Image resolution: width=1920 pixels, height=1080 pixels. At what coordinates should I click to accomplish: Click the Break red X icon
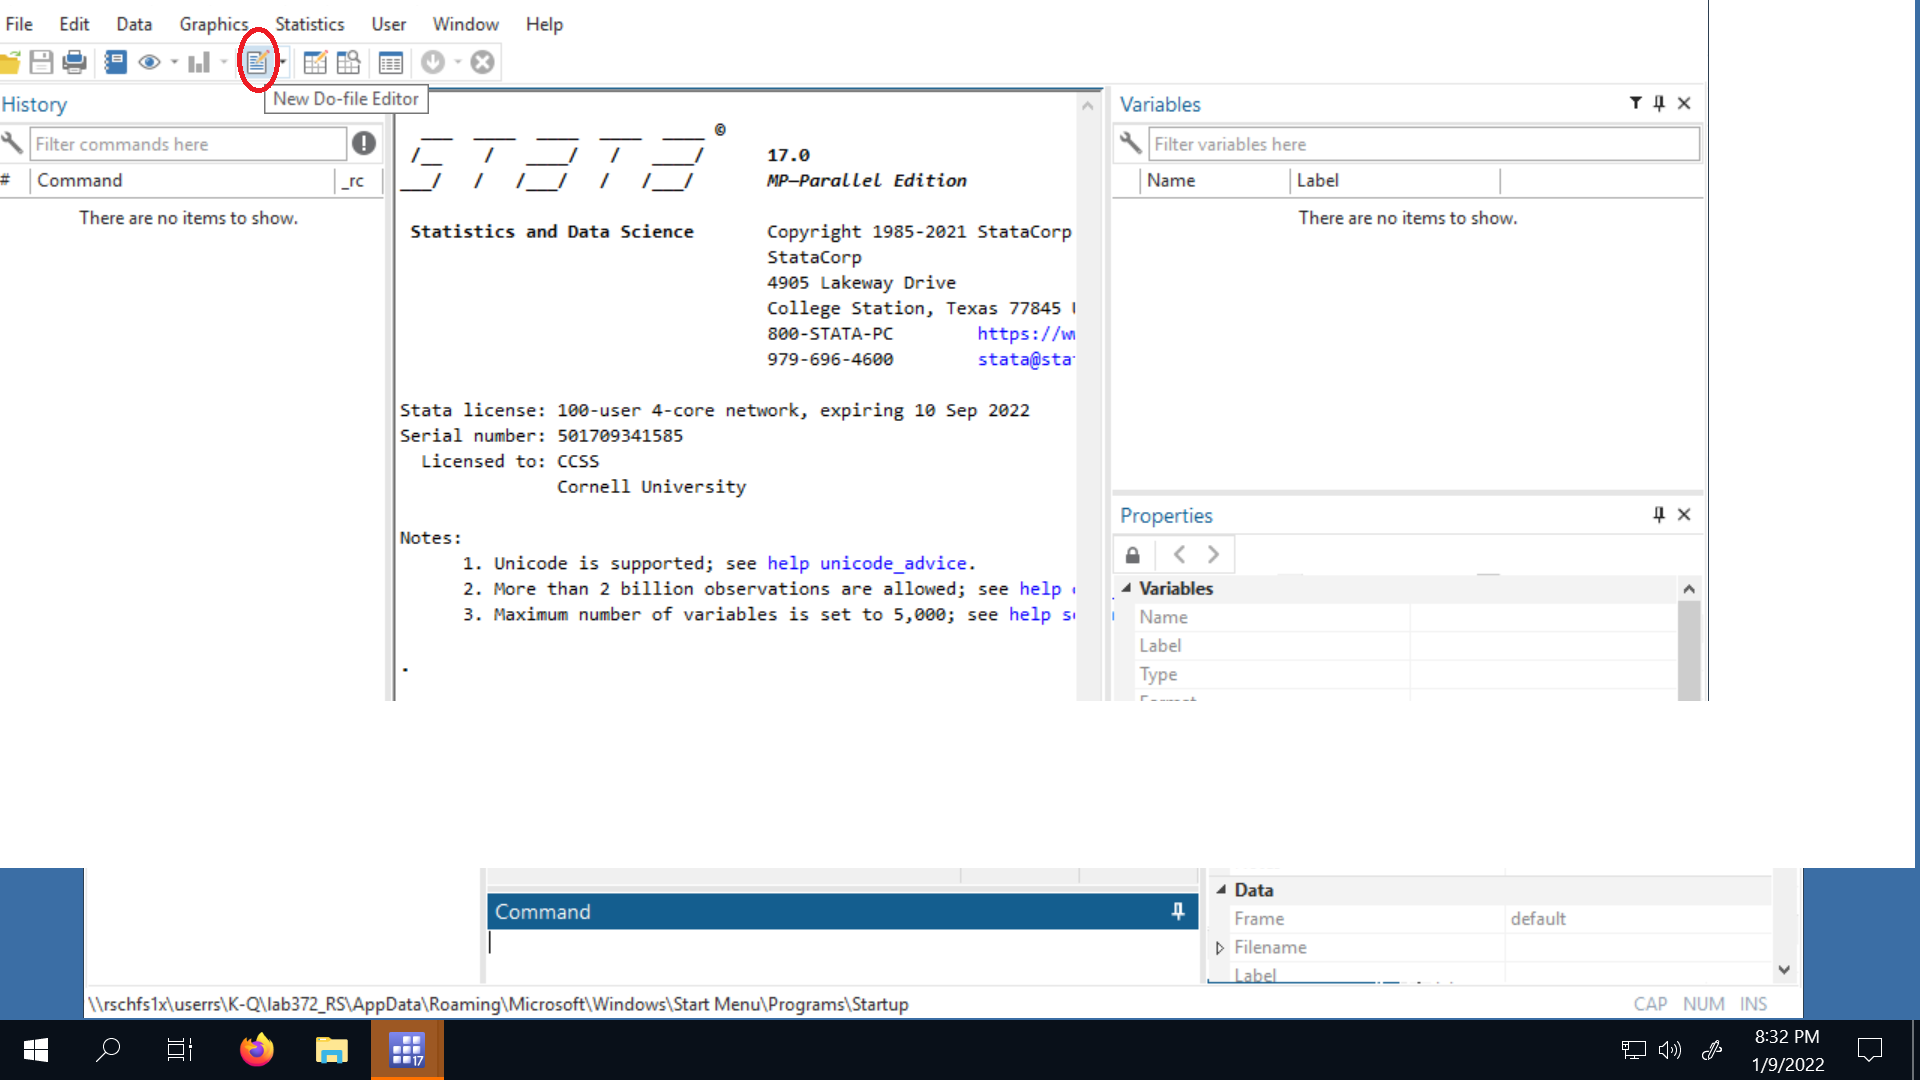pyautogui.click(x=483, y=63)
